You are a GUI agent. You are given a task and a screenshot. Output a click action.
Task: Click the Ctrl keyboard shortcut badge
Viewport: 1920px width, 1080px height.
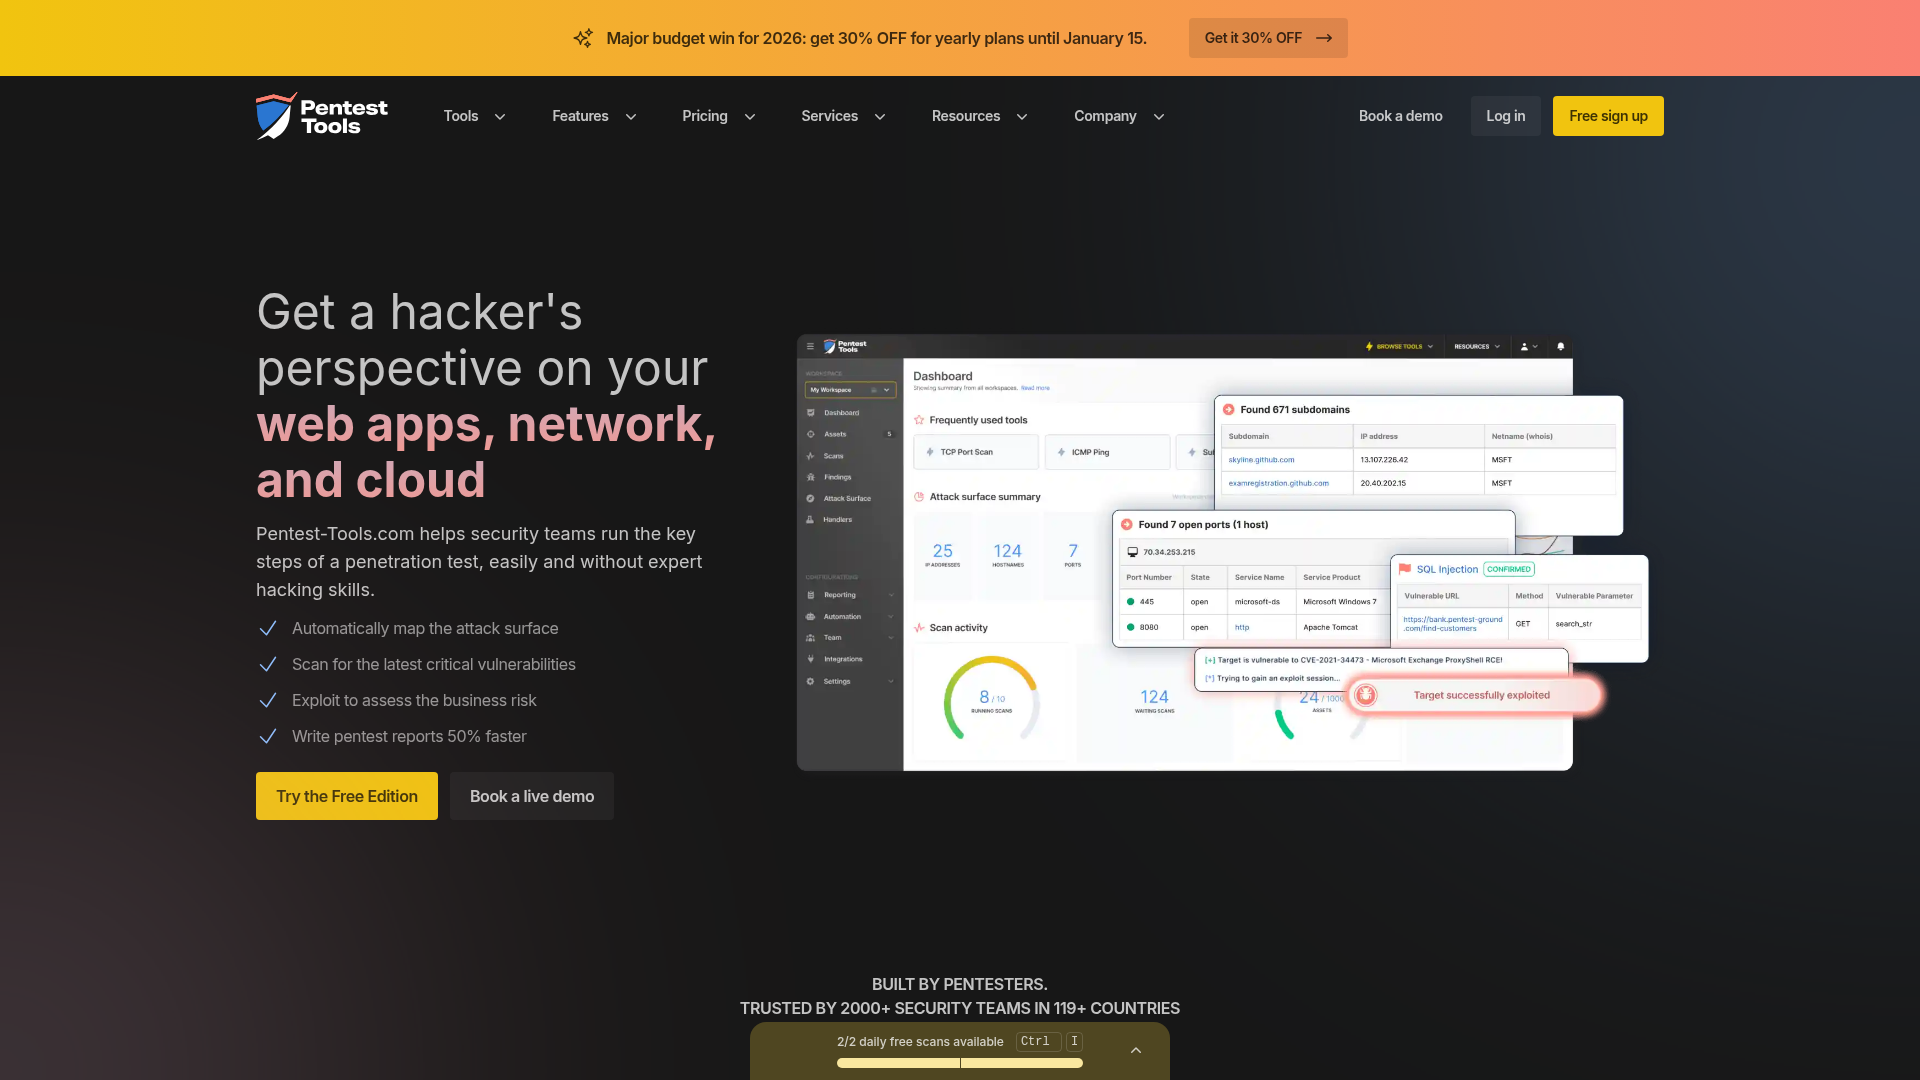(x=1038, y=1041)
